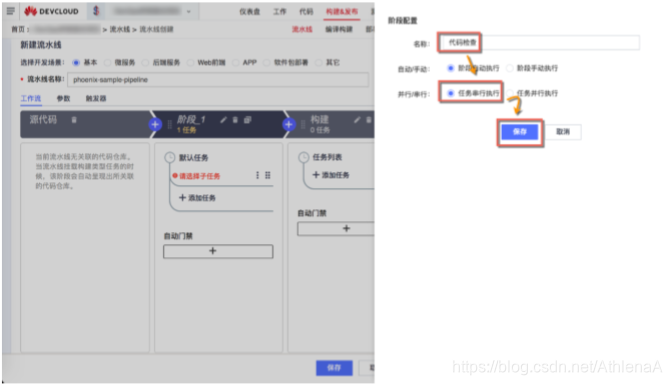672x385 pixels.
Task: Click the '0 任务' count under 构建
Action: 320,130
